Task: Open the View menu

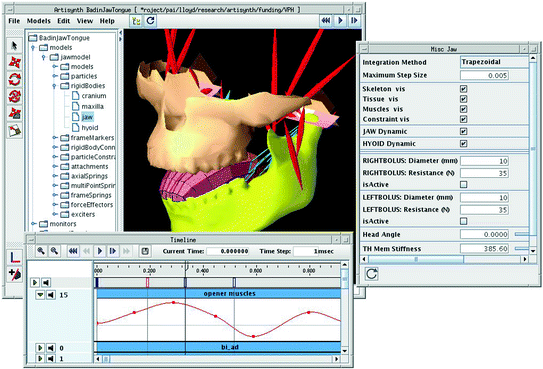Action: tap(85, 21)
